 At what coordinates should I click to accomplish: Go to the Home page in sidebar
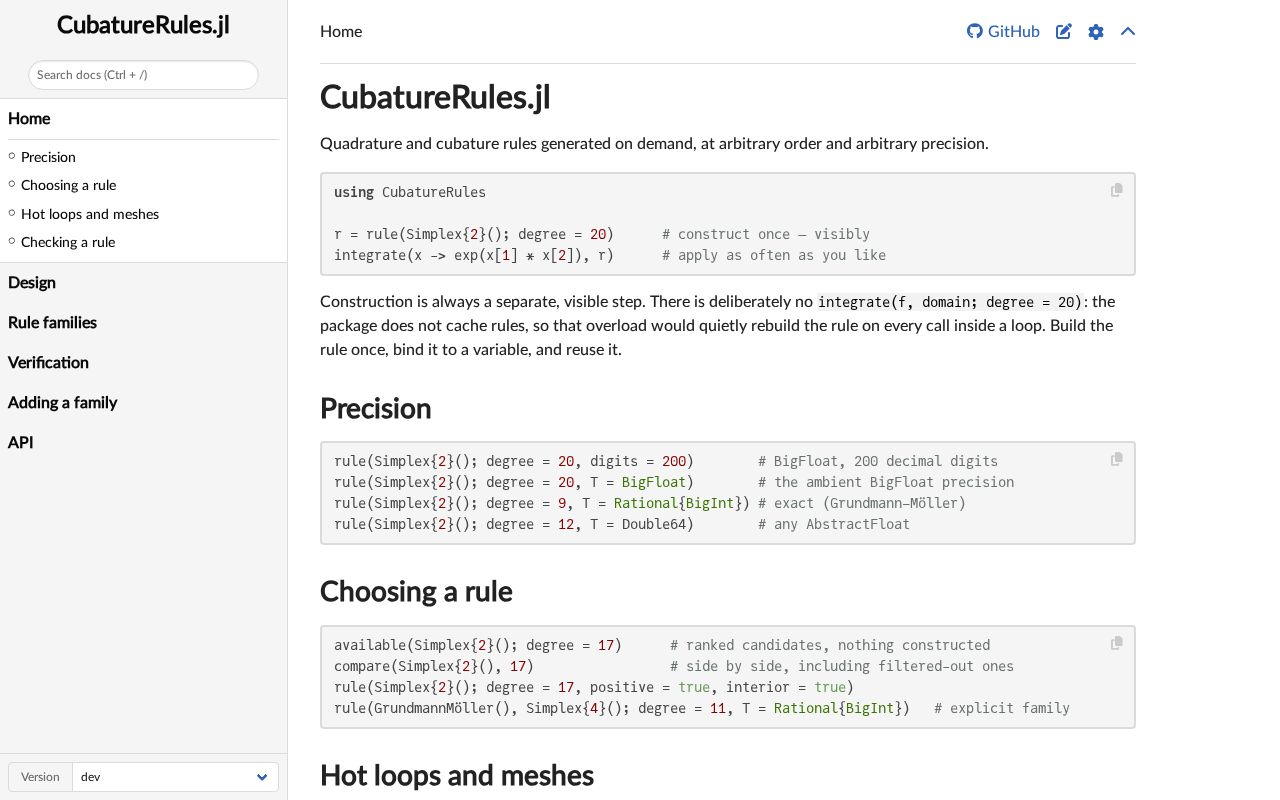pos(143,119)
